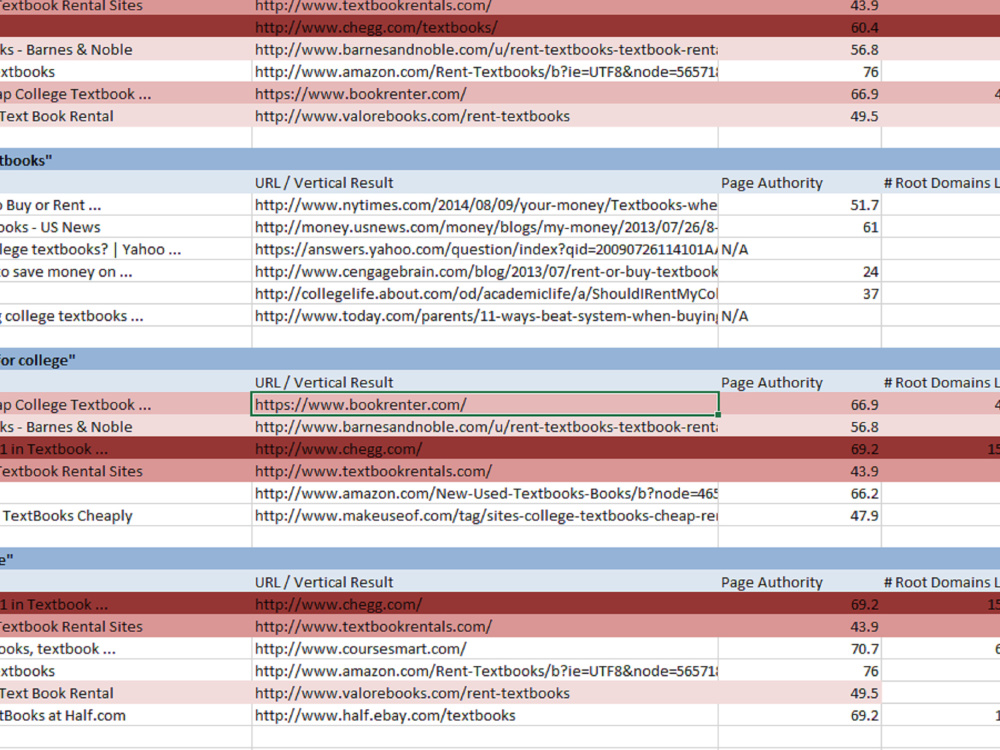This screenshot has width=1000, height=750.
Task: Click the blue 'or college"' section header row
Action: pyautogui.click(x=500, y=360)
